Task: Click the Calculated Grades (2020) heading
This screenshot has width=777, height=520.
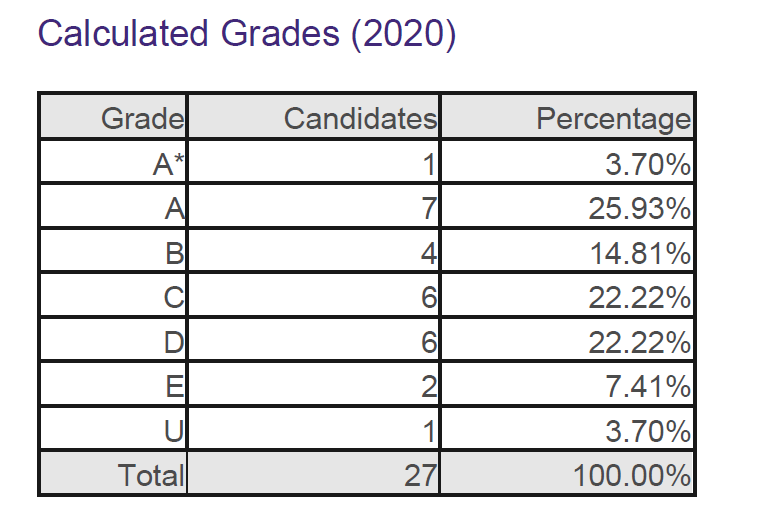Action: pos(246,34)
